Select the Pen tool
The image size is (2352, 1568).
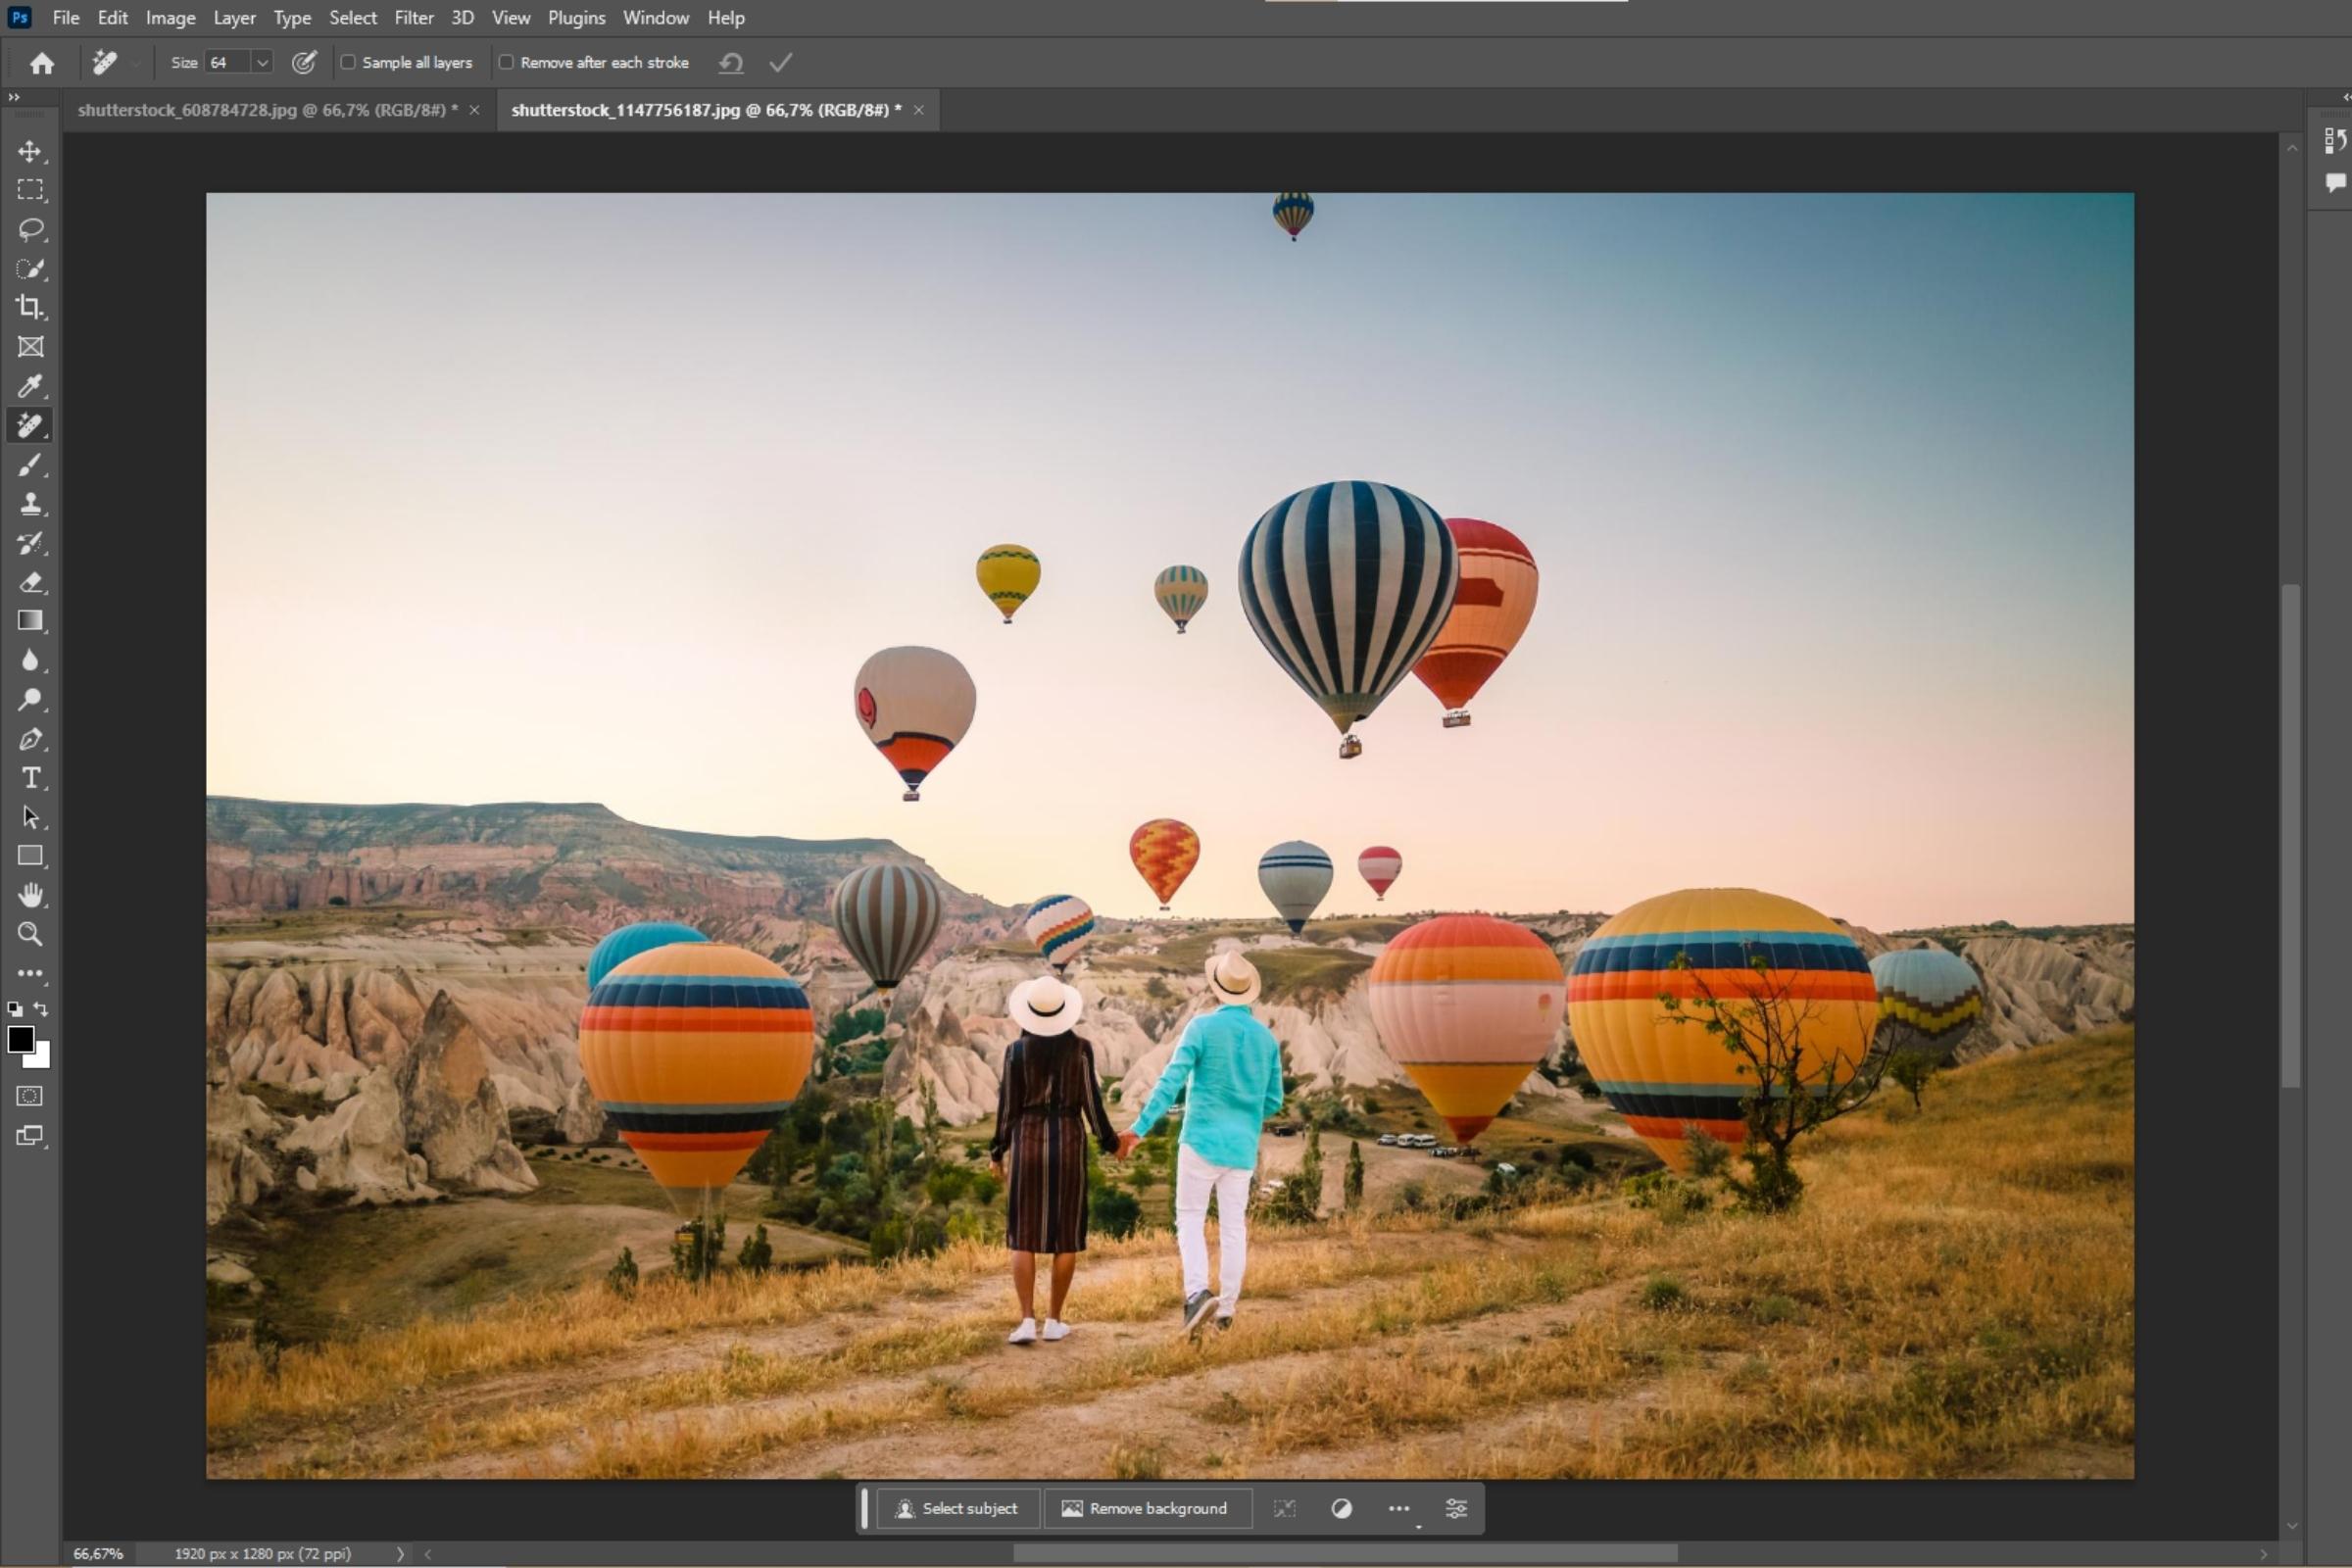(x=30, y=739)
